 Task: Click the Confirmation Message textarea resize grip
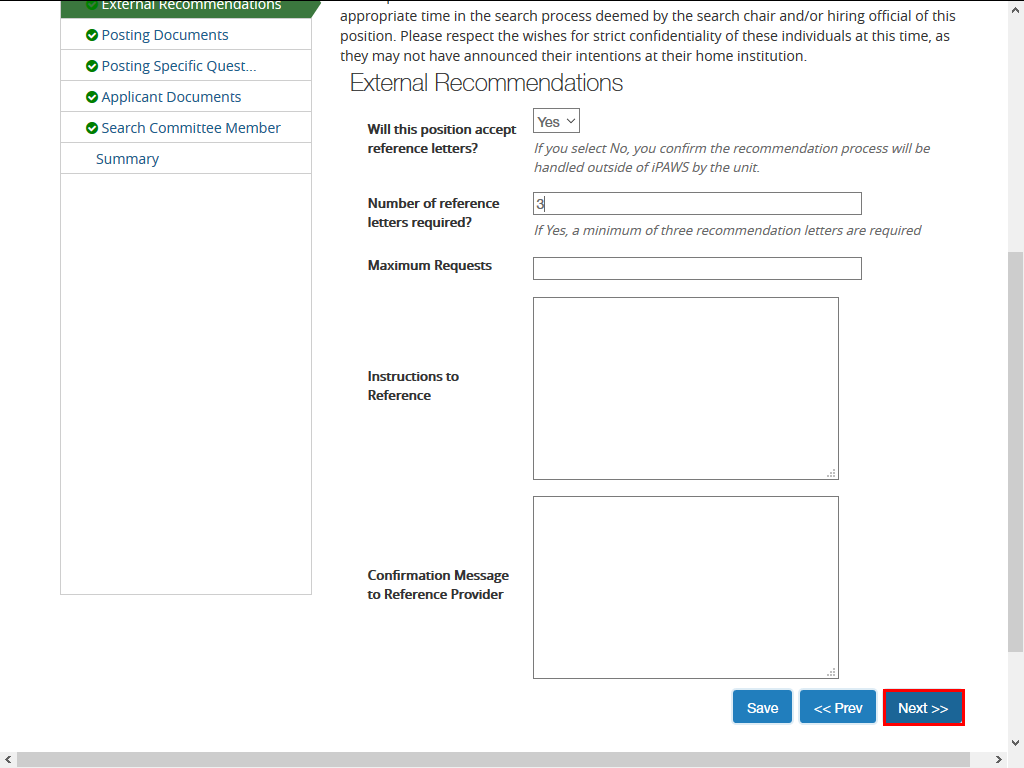(x=832, y=673)
